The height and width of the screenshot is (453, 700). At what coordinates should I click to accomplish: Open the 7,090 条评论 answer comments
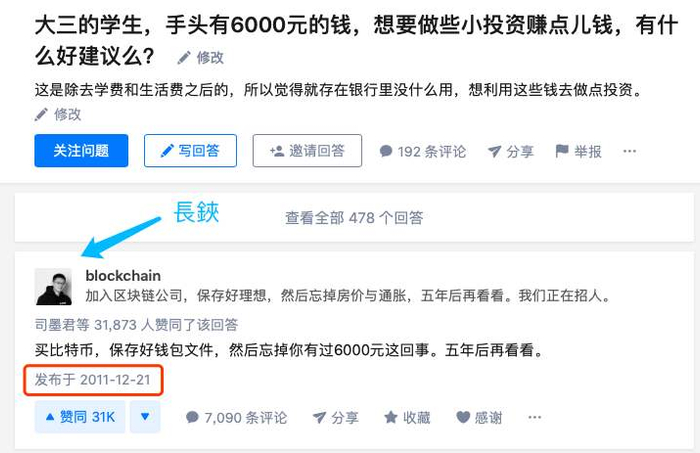[237, 417]
